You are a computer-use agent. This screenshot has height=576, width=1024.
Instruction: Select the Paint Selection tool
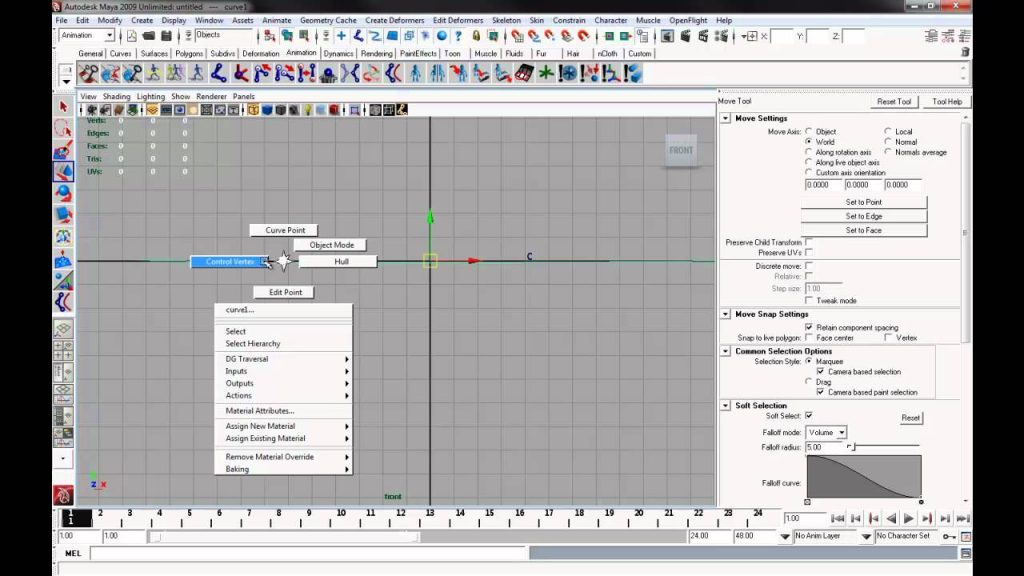63,151
